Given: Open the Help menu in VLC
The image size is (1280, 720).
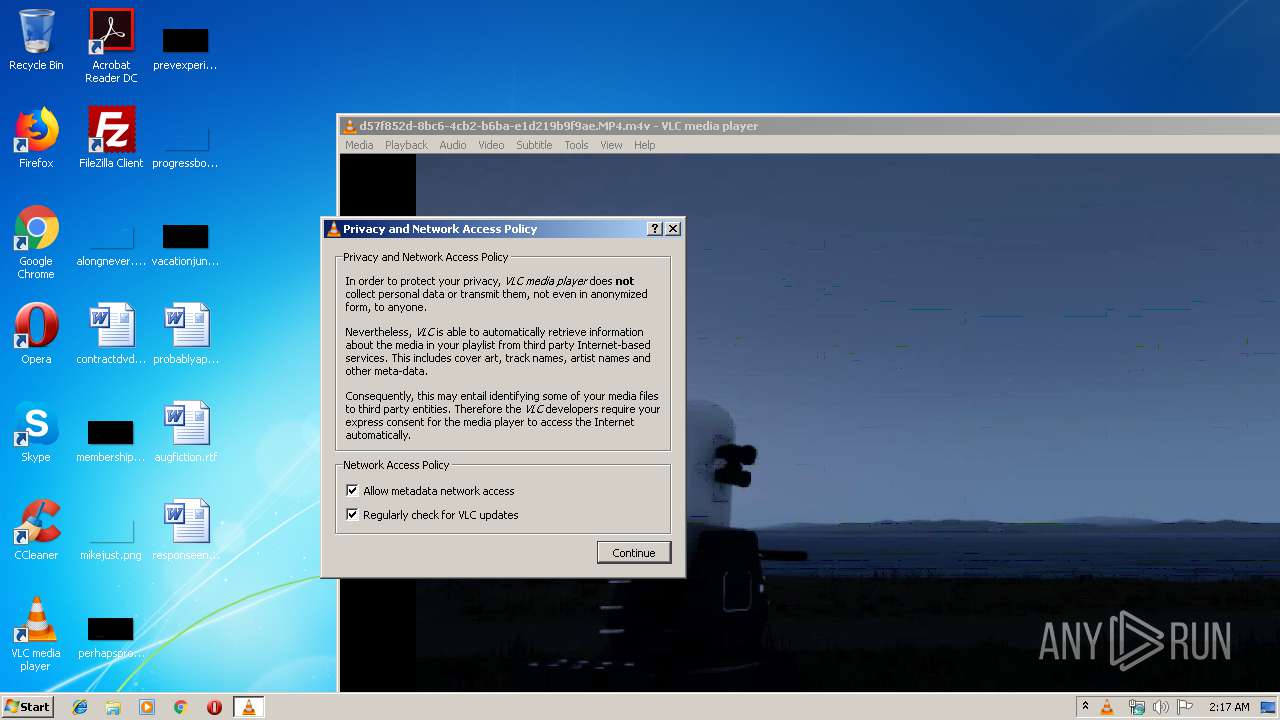Looking at the screenshot, I should click(x=645, y=145).
